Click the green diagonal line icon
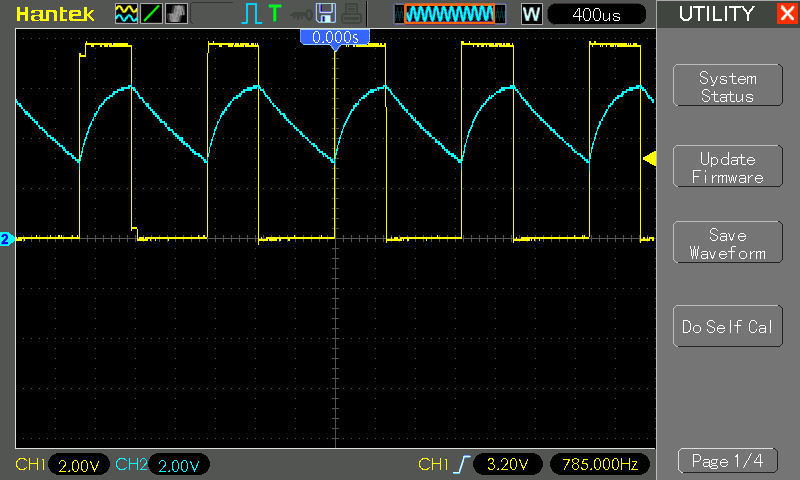800x480 pixels. [151, 14]
